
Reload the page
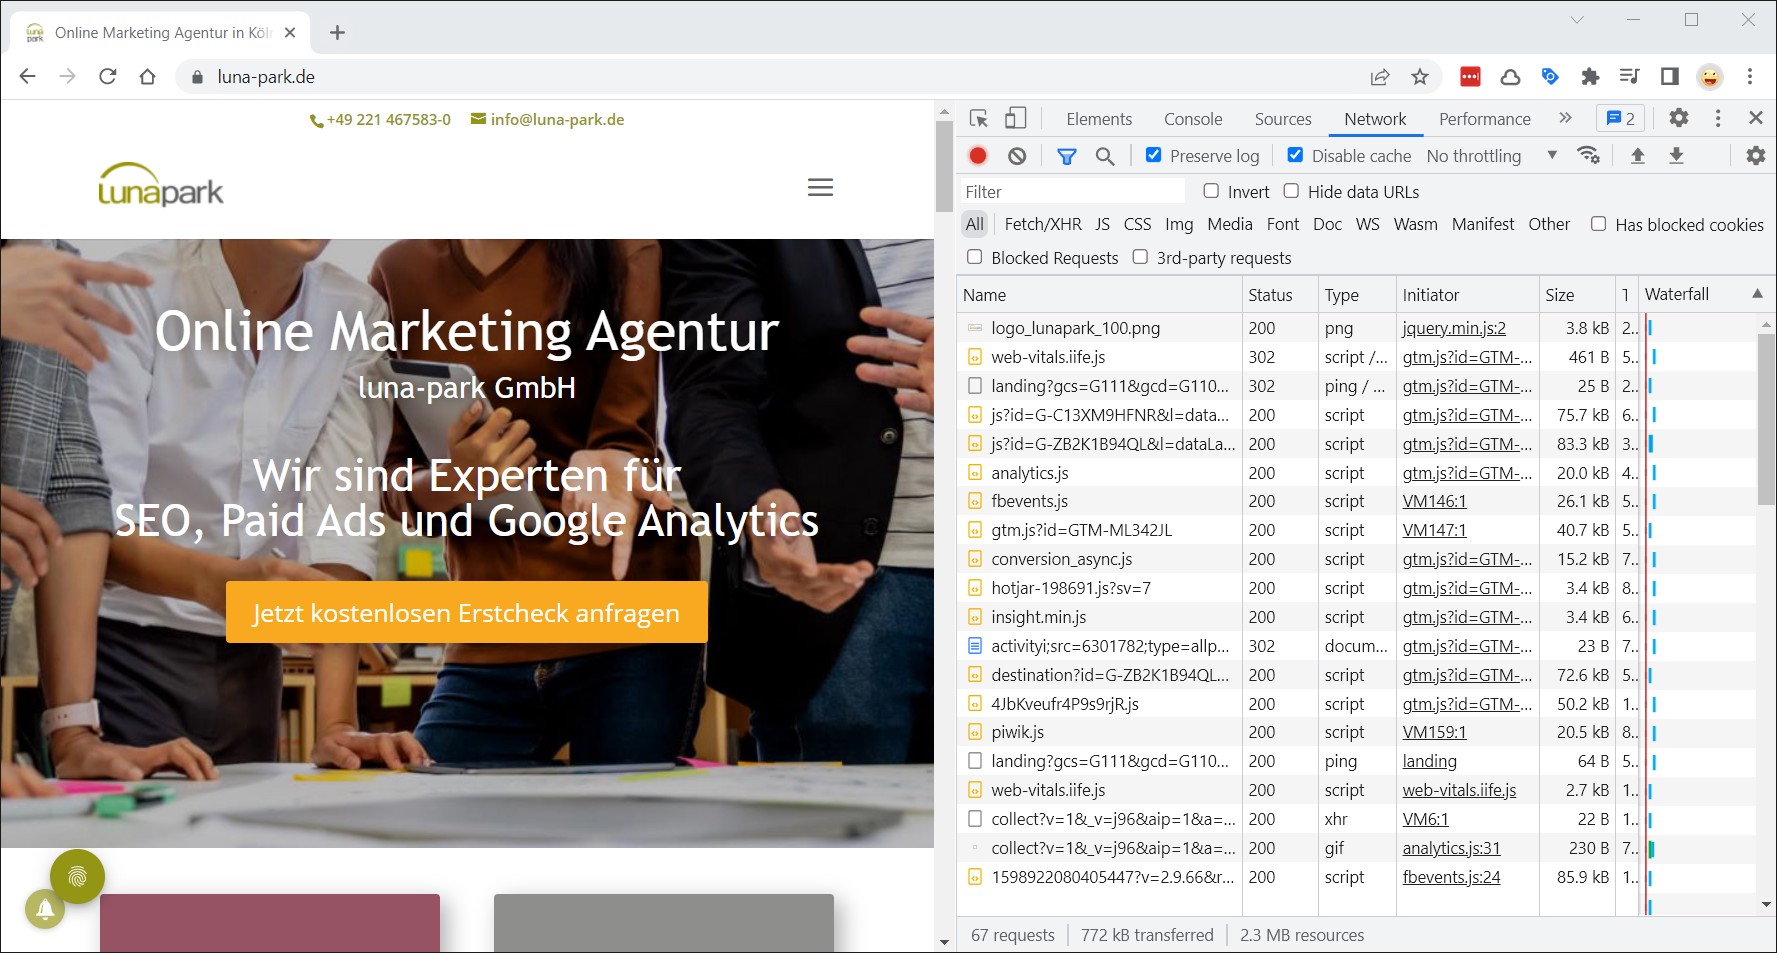108,76
